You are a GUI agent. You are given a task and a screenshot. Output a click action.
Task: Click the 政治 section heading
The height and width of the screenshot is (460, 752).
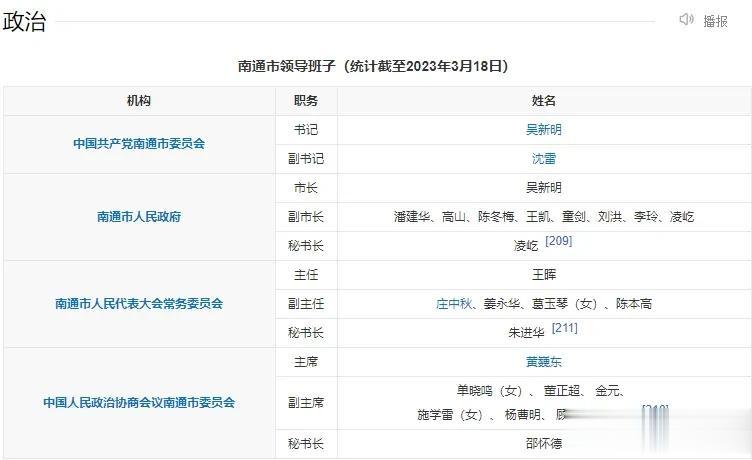24,22
